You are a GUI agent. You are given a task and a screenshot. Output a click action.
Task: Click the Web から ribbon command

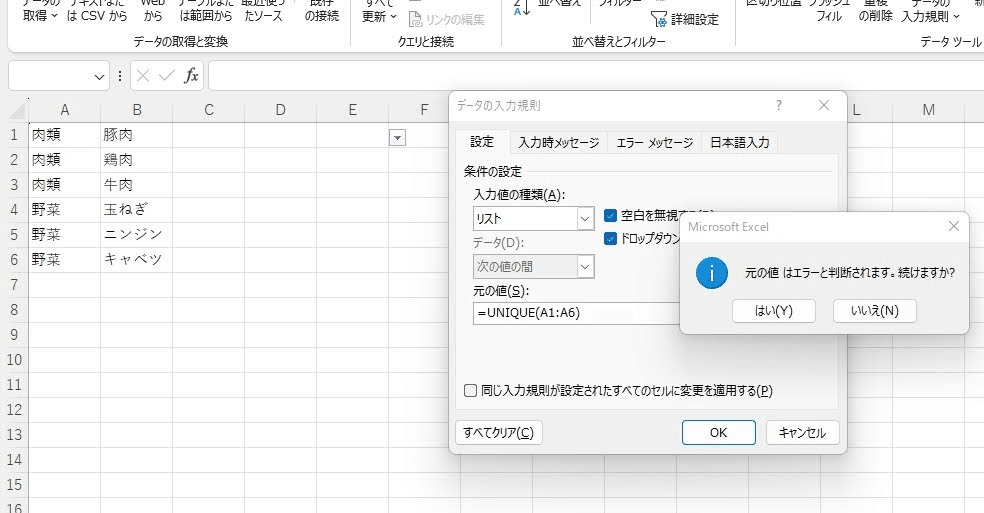[x=152, y=9]
